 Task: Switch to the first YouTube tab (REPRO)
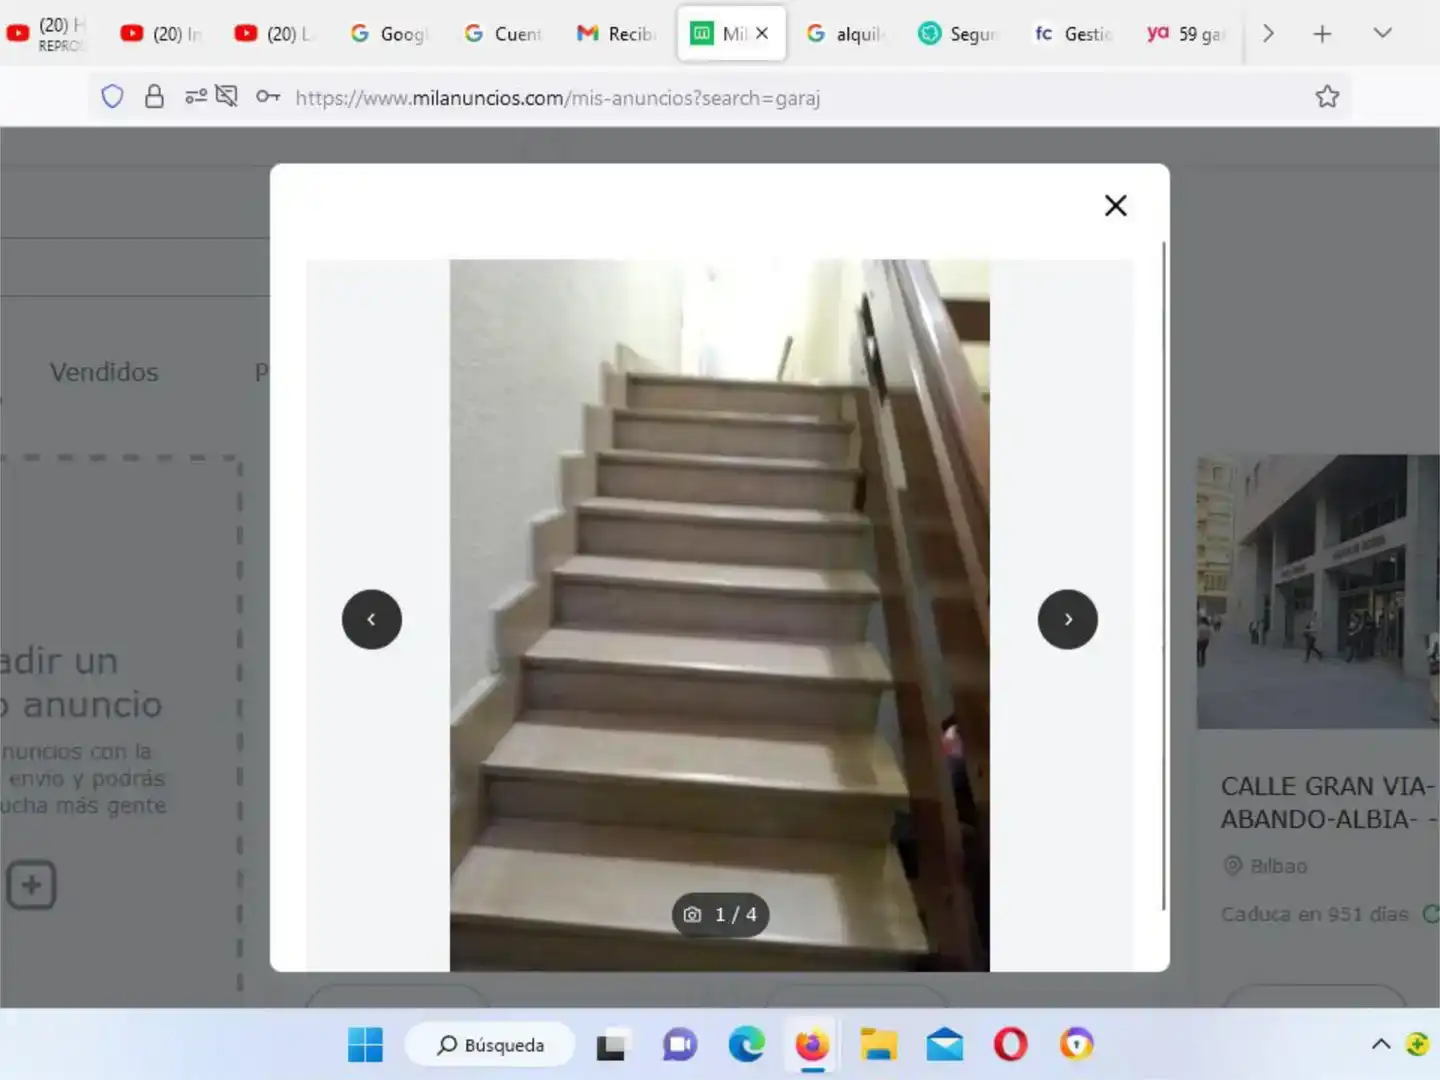coord(47,33)
